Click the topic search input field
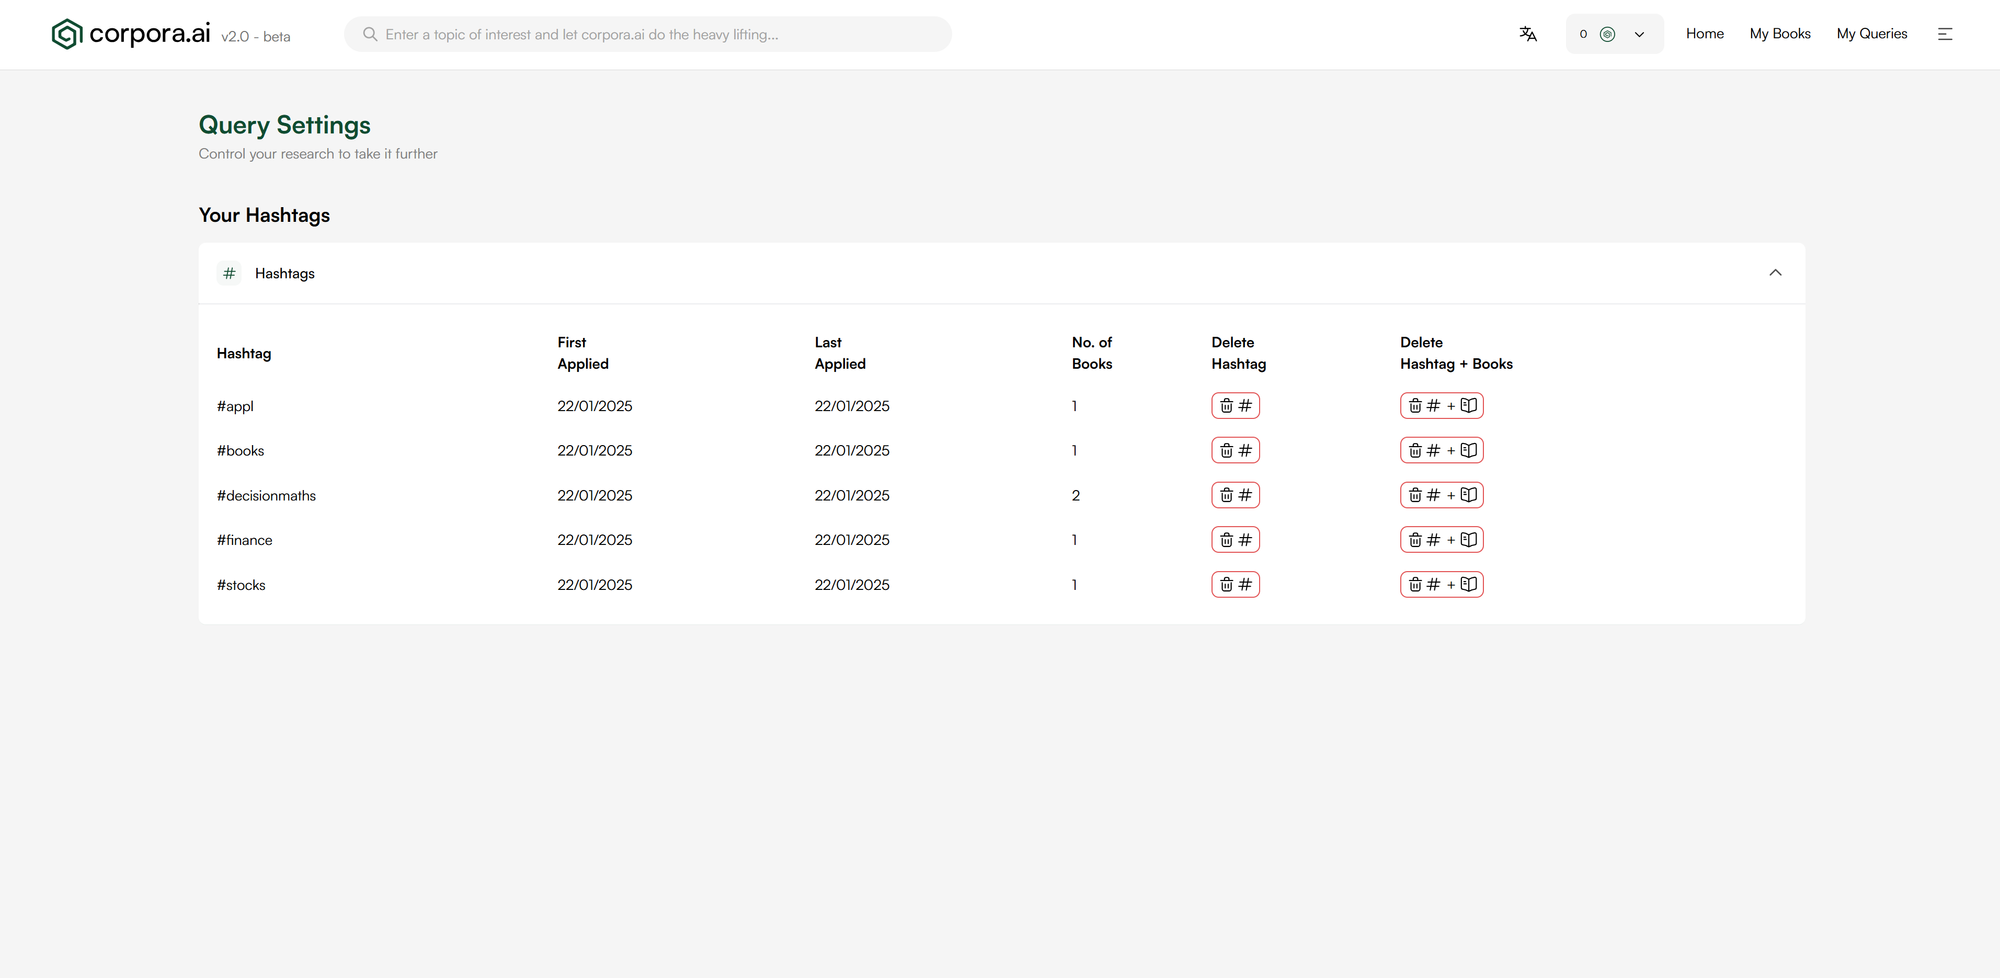The height and width of the screenshot is (978, 2000). [x=660, y=34]
